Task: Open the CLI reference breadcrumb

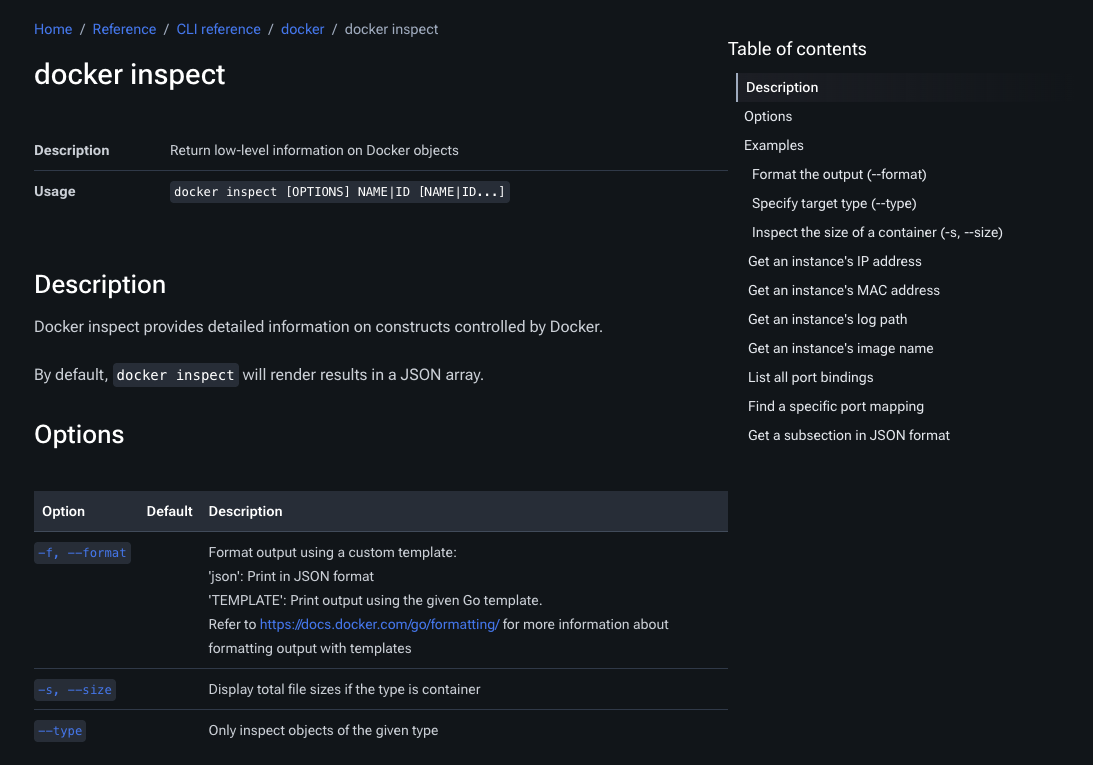Action: (x=218, y=29)
